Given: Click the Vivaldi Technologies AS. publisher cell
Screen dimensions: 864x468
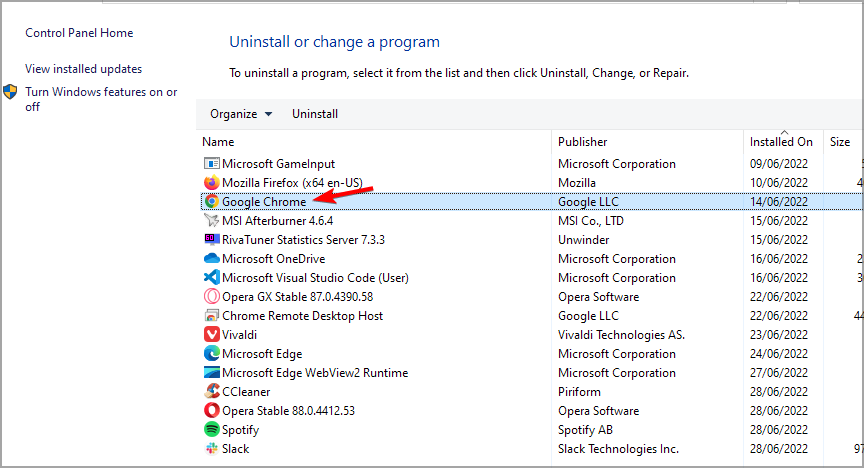Looking at the screenshot, I should (621, 335).
